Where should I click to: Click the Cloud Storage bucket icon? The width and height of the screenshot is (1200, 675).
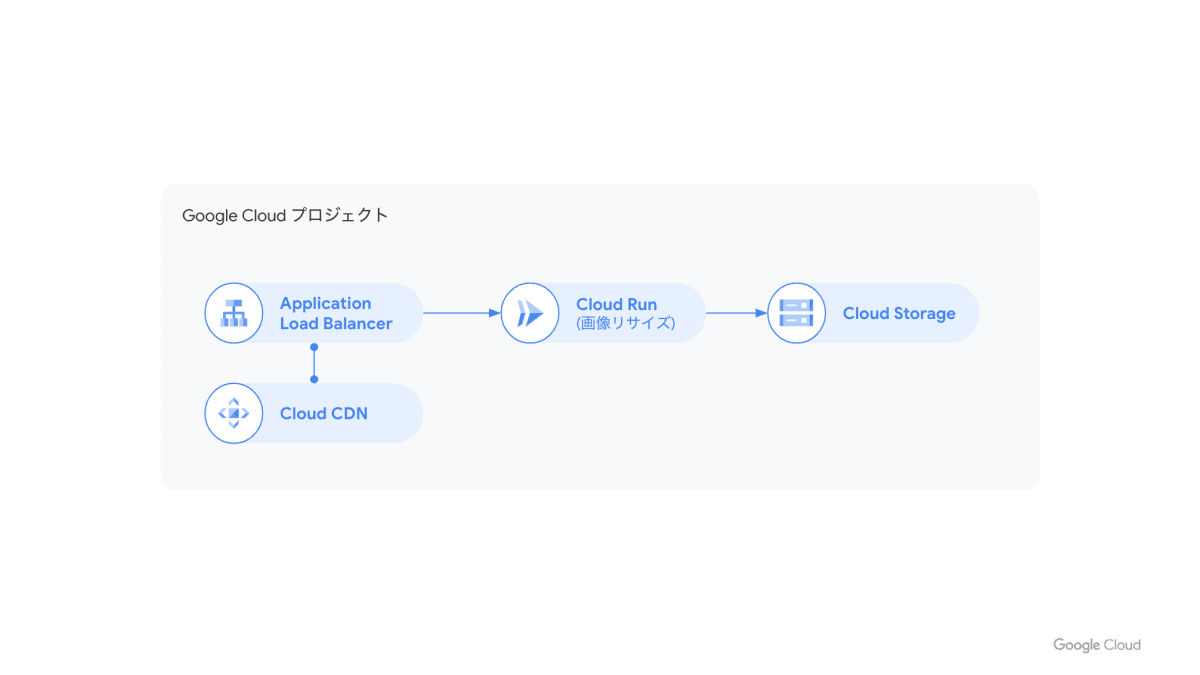coord(796,313)
